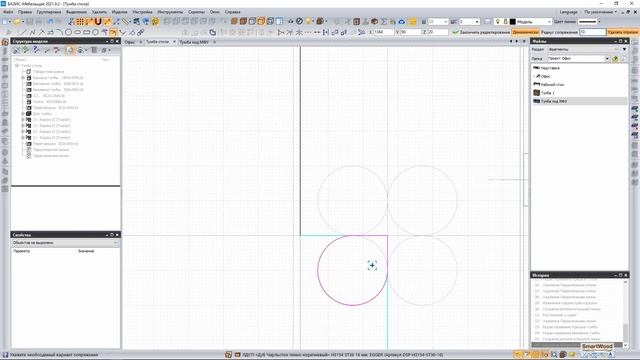Click the Y coordinate input field
This screenshot has width=640, height=360.
point(410,32)
